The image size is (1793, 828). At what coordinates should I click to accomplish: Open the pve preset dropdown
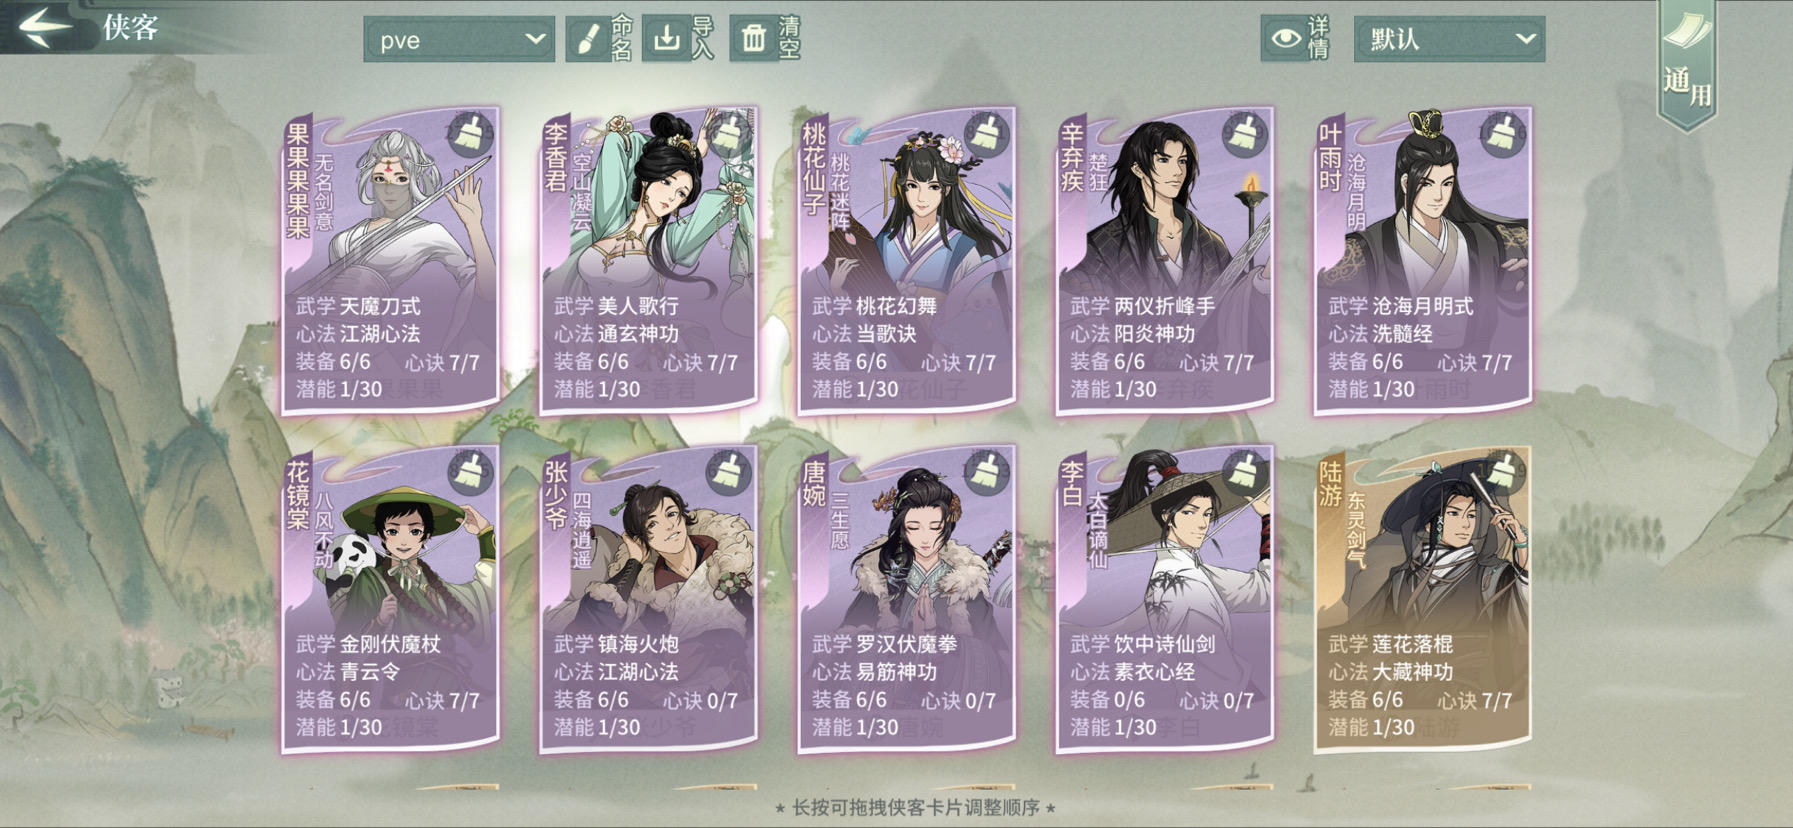point(459,40)
